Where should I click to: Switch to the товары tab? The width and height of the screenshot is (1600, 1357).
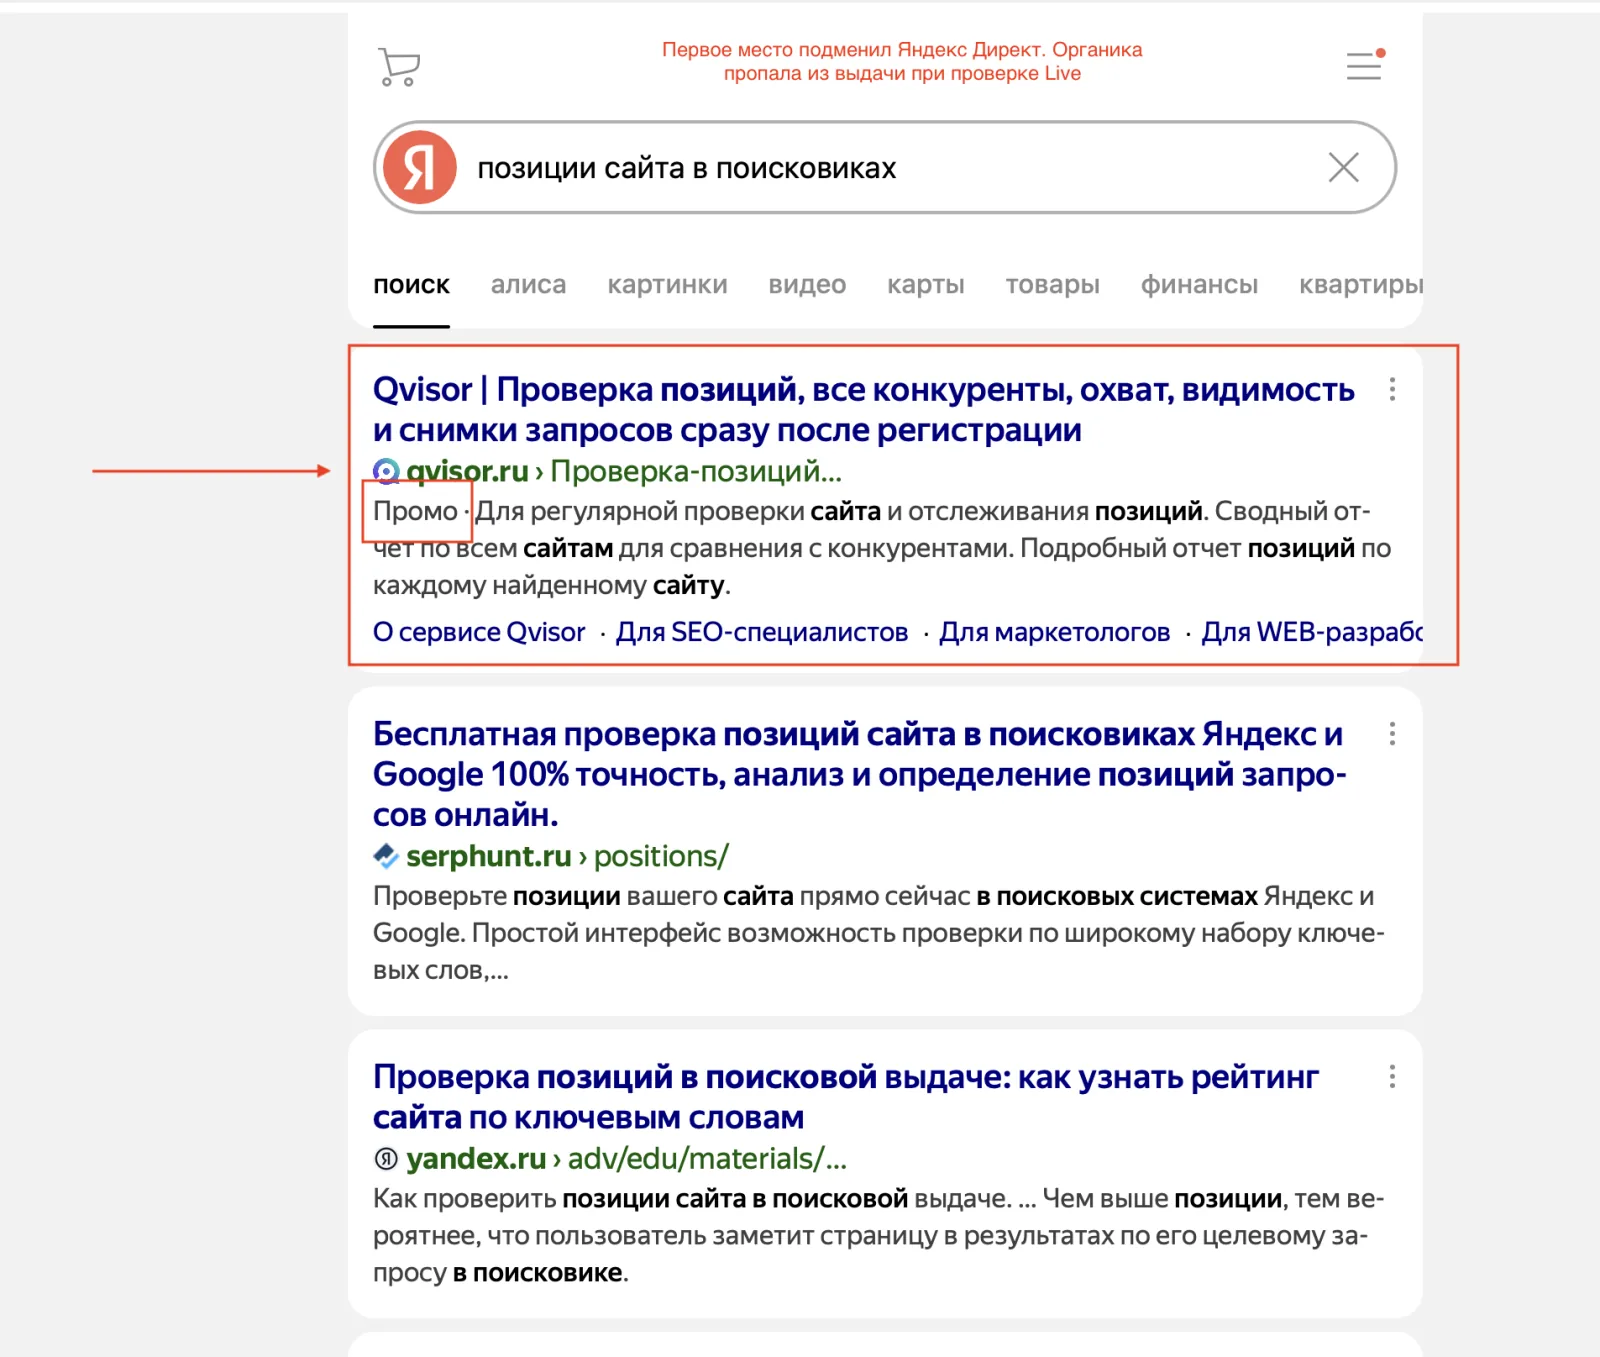click(x=1052, y=285)
